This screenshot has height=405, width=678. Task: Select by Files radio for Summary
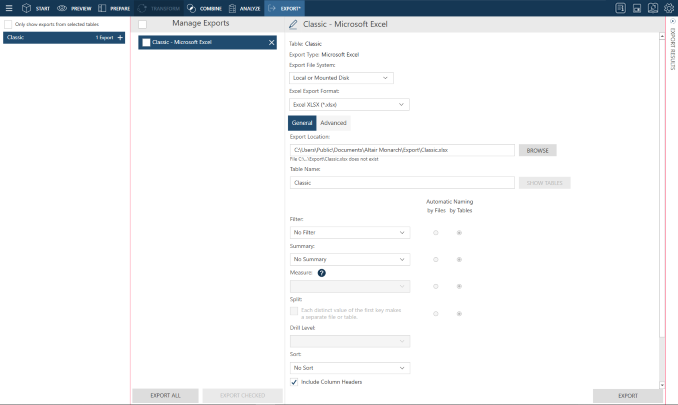pyautogui.click(x=436, y=260)
